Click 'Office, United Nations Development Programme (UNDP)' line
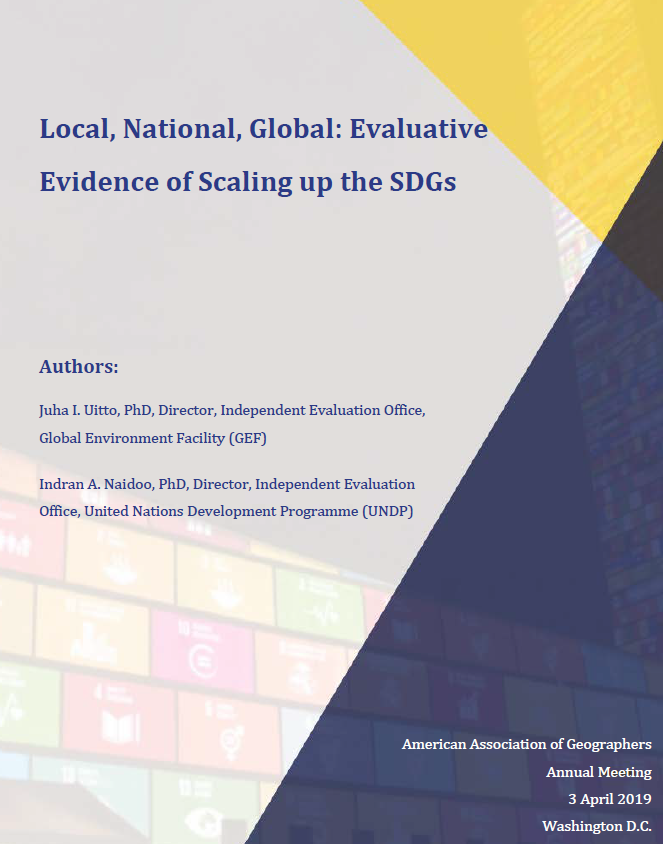Image resolution: width=663 pixels, height=844 pixels. (x=226, y=511)
